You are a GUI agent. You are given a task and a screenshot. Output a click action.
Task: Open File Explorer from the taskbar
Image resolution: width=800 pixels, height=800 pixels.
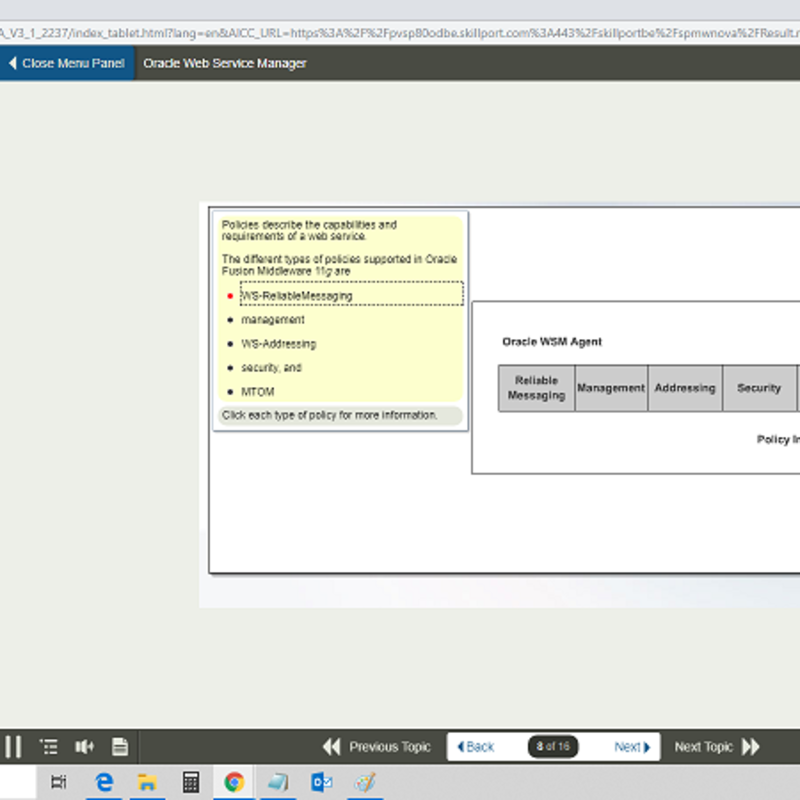[147, 782]
